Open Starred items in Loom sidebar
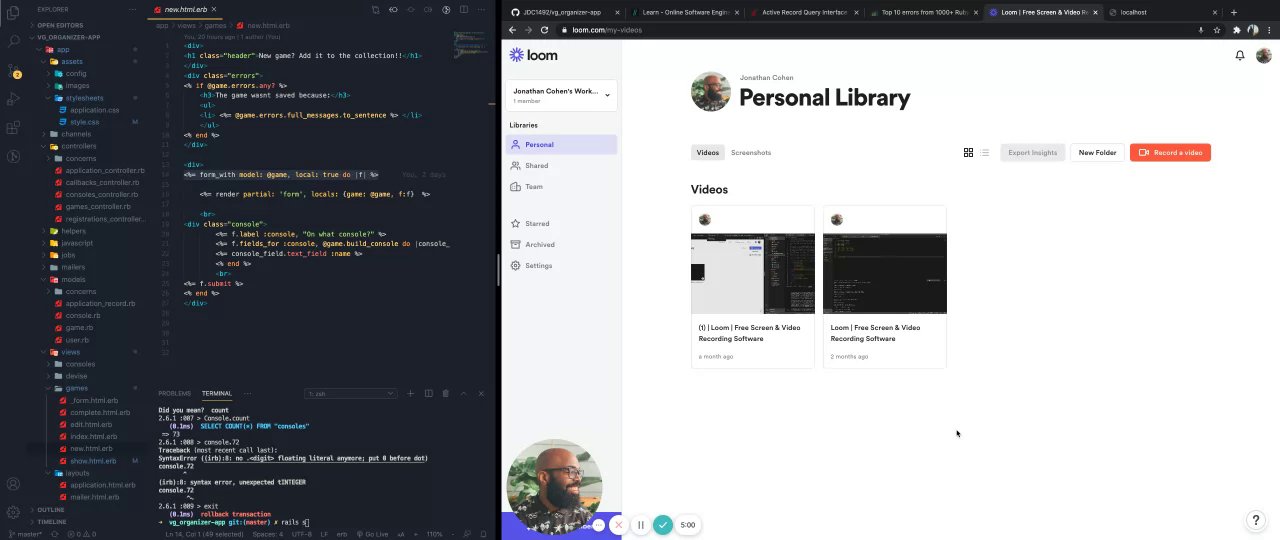Viewport: 1280px width, 540px height. coord(561,223)
